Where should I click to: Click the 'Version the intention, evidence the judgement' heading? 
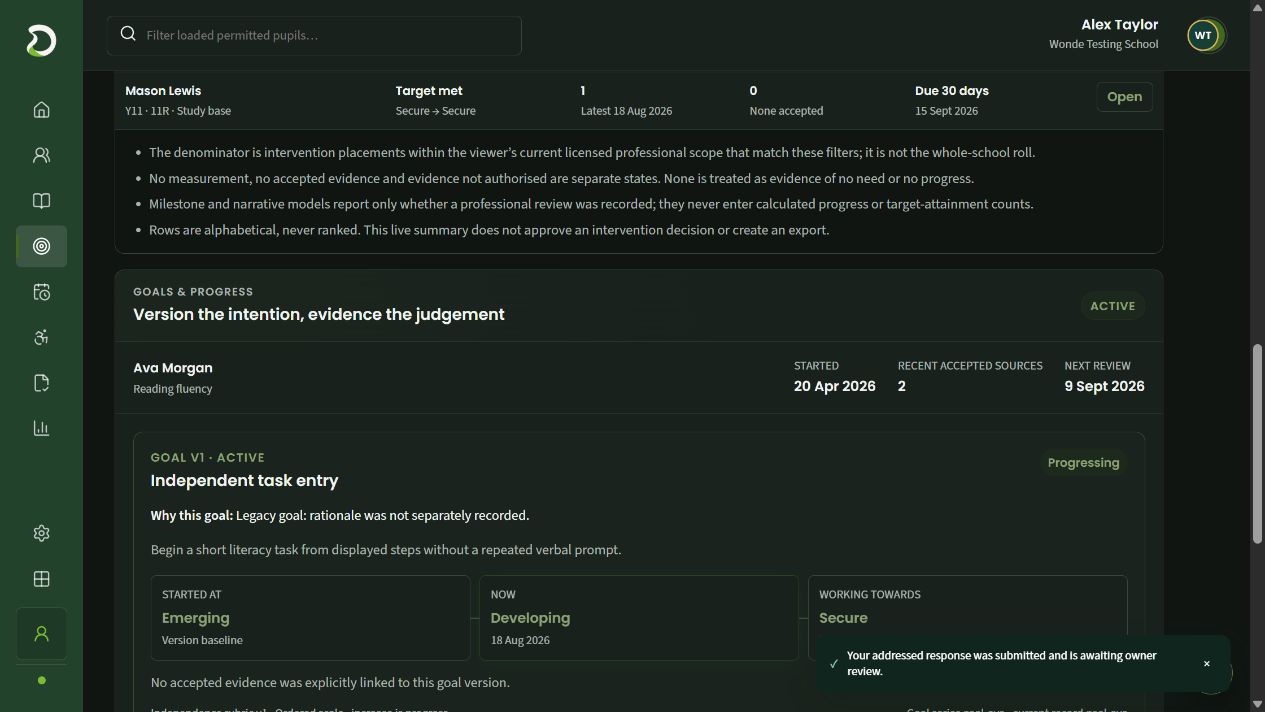click(319, 314)
